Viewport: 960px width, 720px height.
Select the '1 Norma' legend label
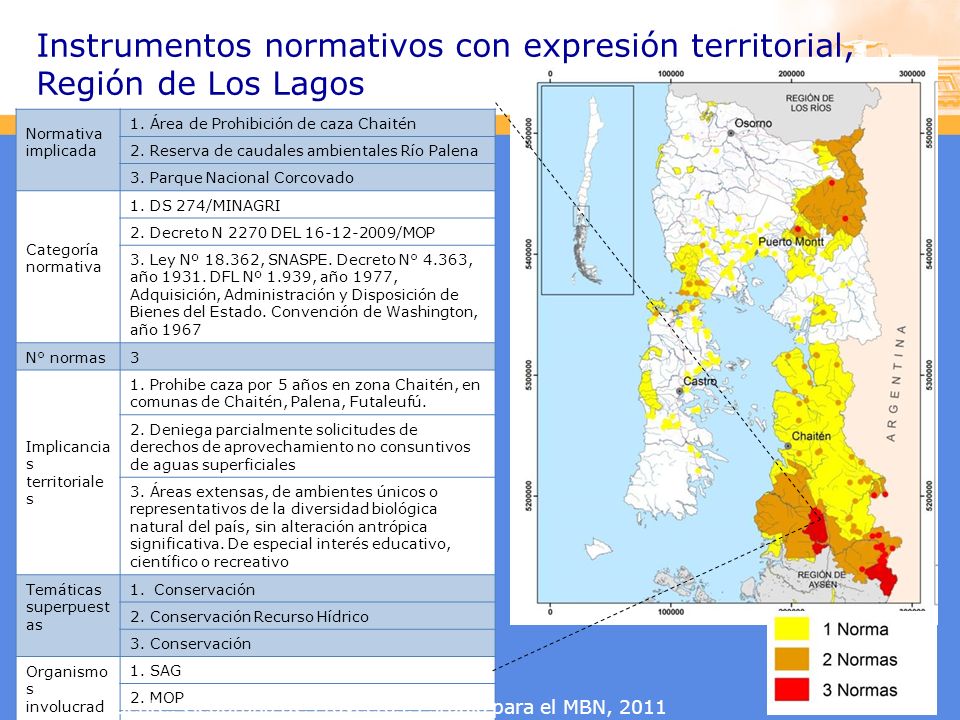(x=855, y=629)
